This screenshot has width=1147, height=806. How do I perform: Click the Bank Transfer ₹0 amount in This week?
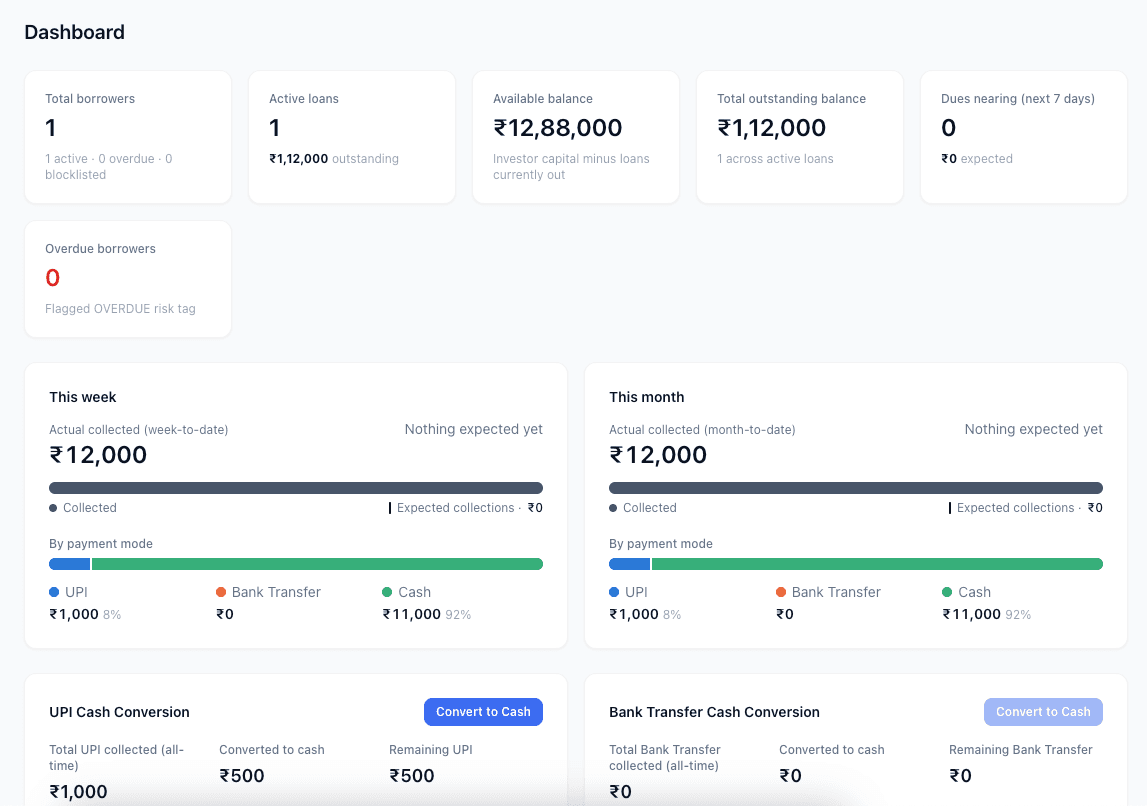(x=225, y=614)
